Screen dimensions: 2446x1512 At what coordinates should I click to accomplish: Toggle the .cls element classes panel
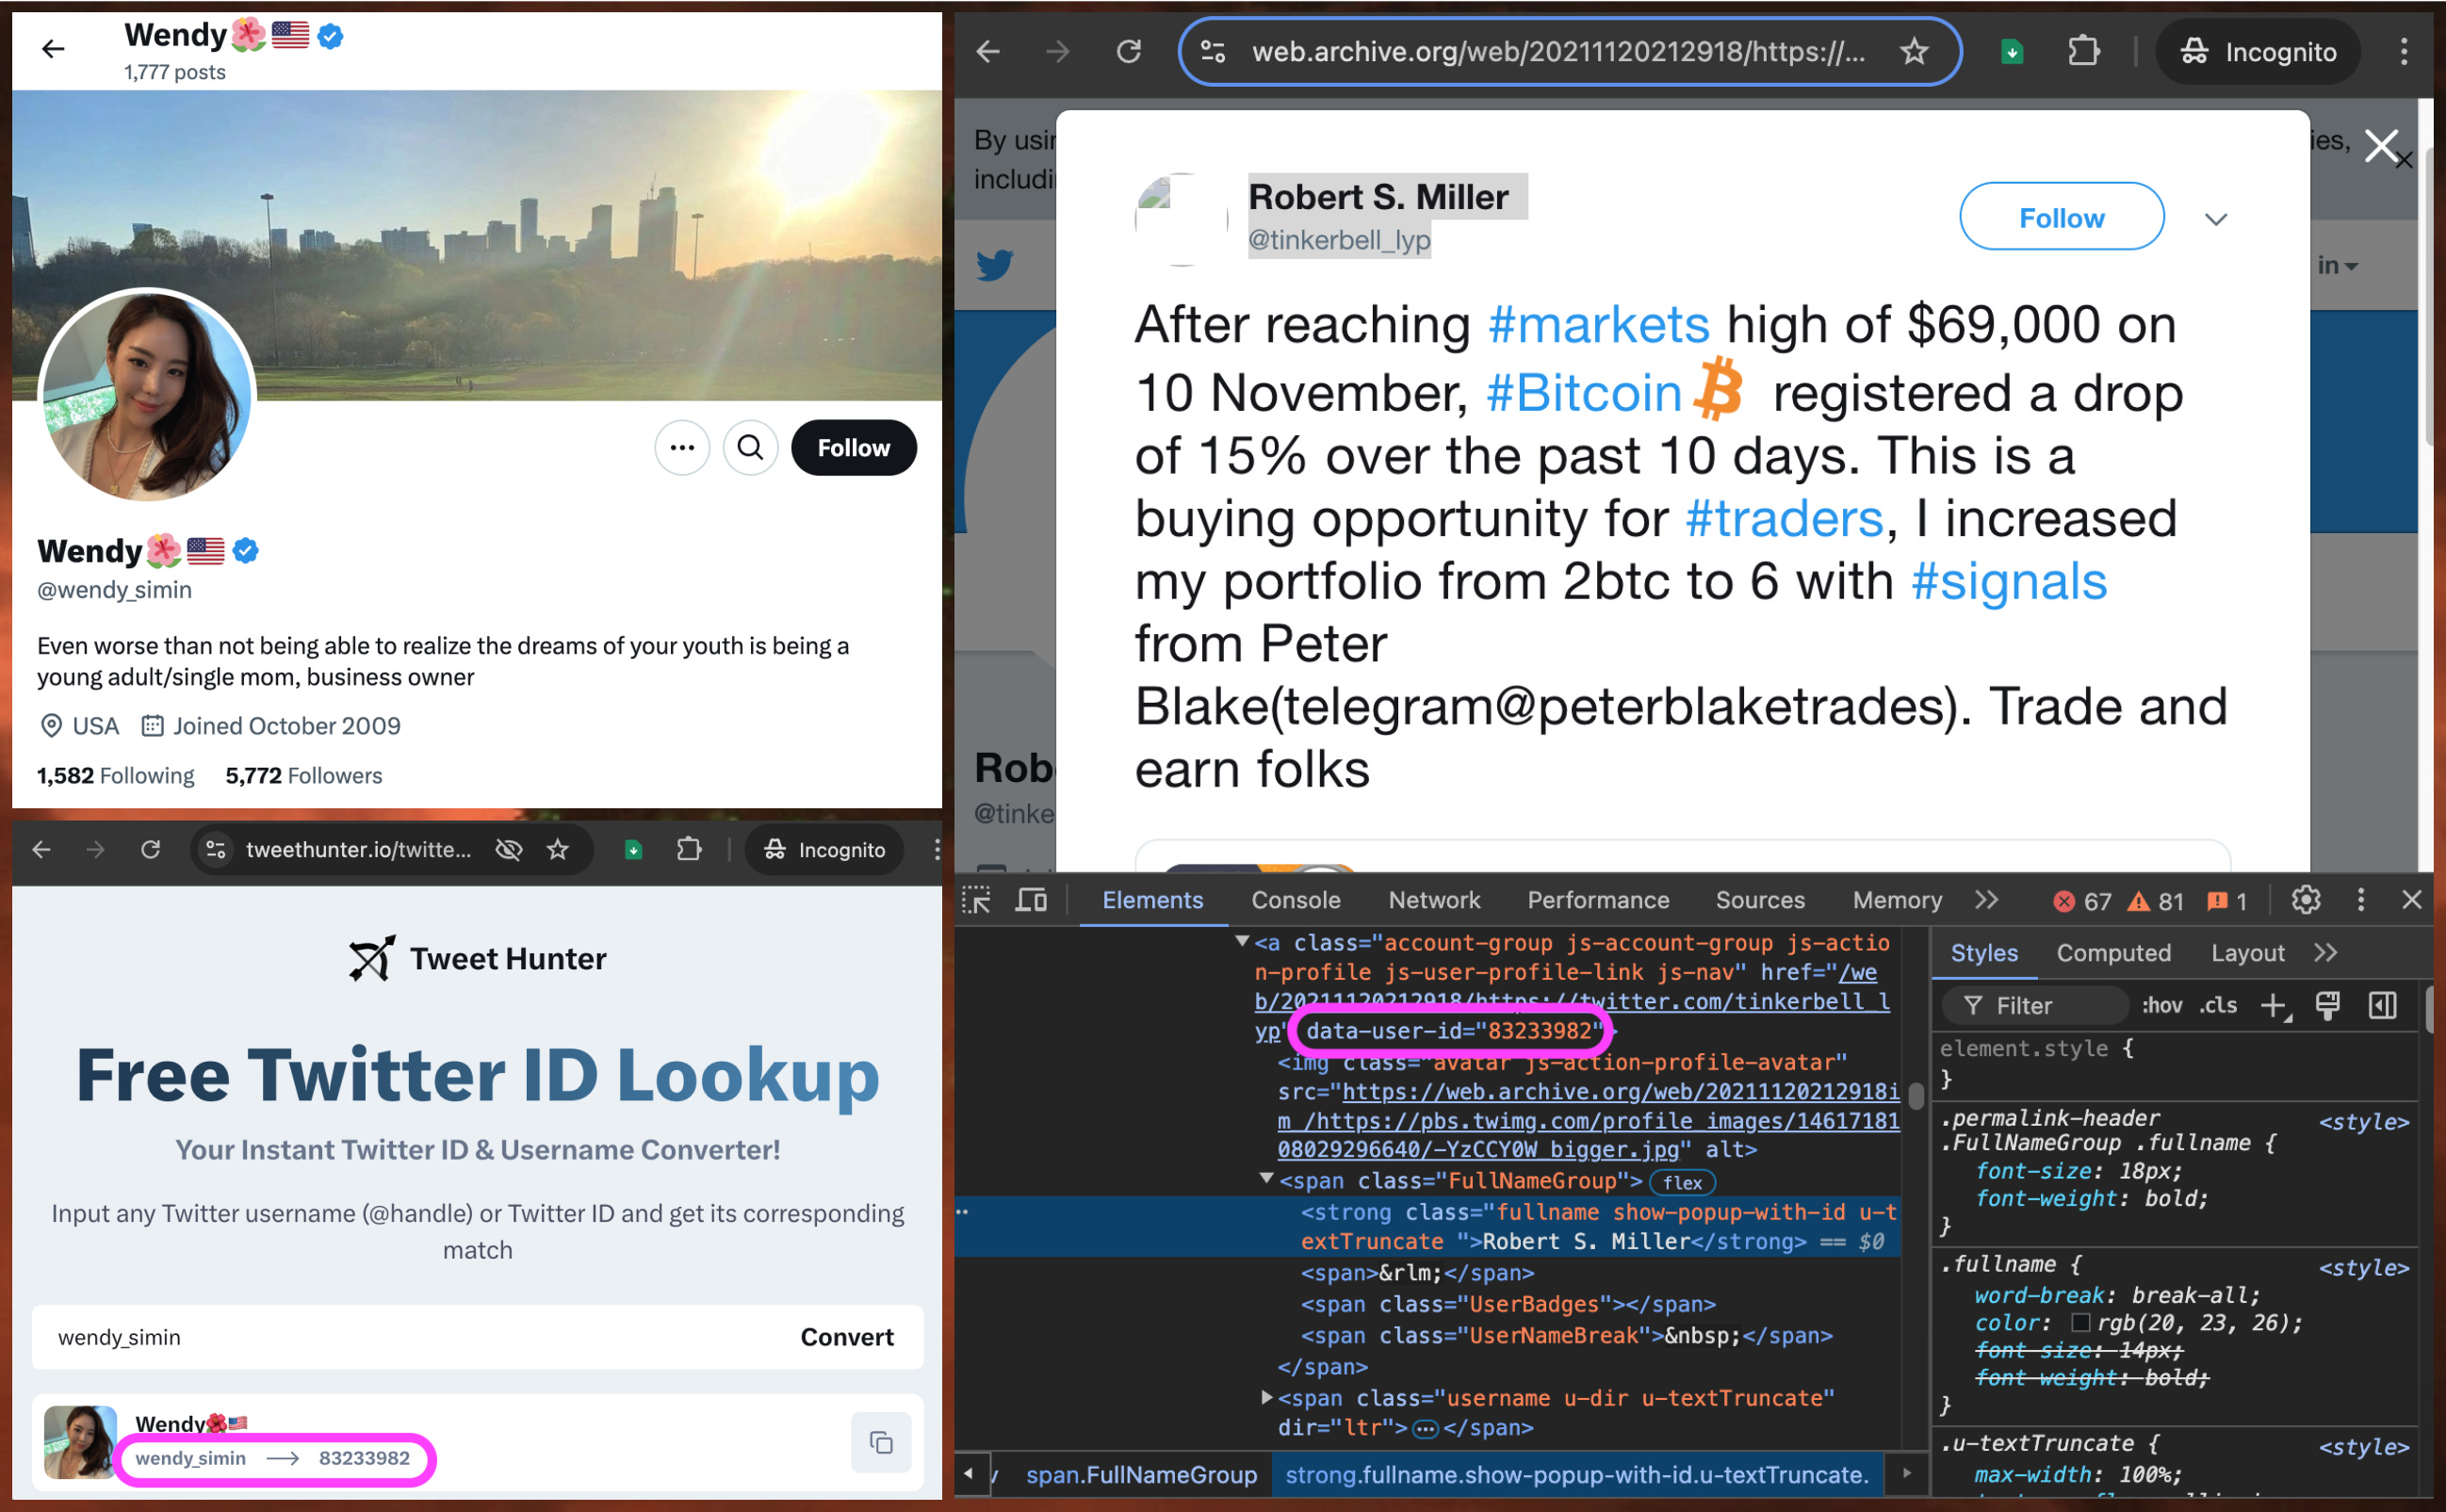2218,1006
